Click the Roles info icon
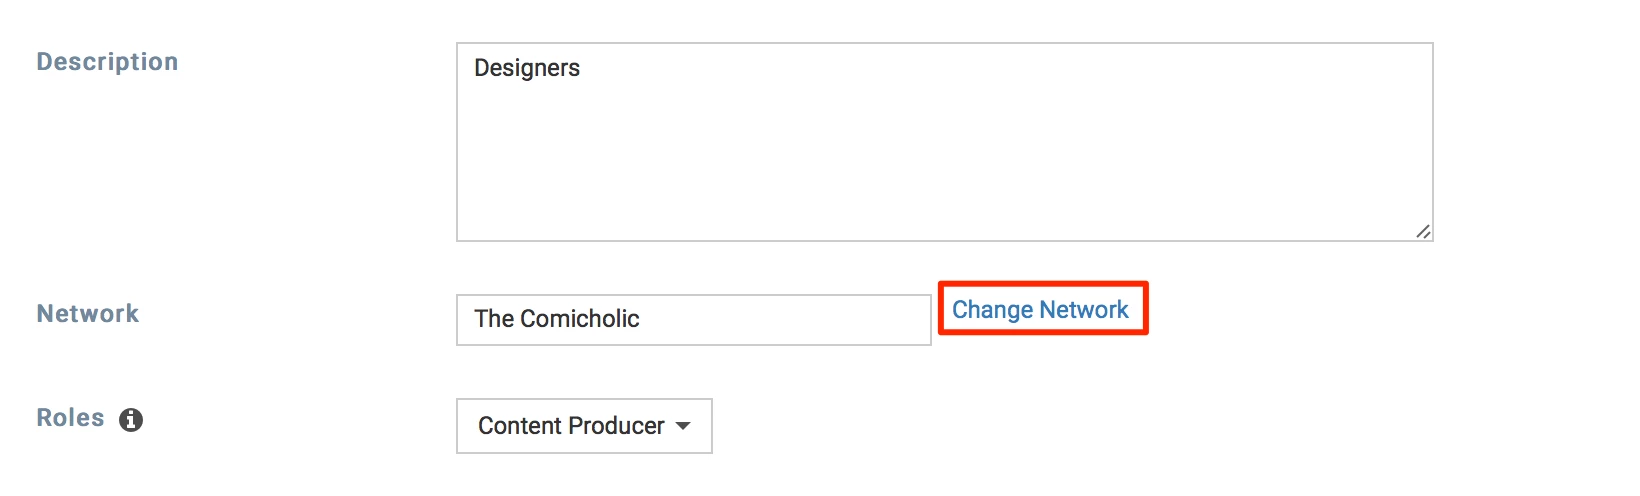This screenshot has width=1640, height=496. pyautogui.click(x=131, y=420)
